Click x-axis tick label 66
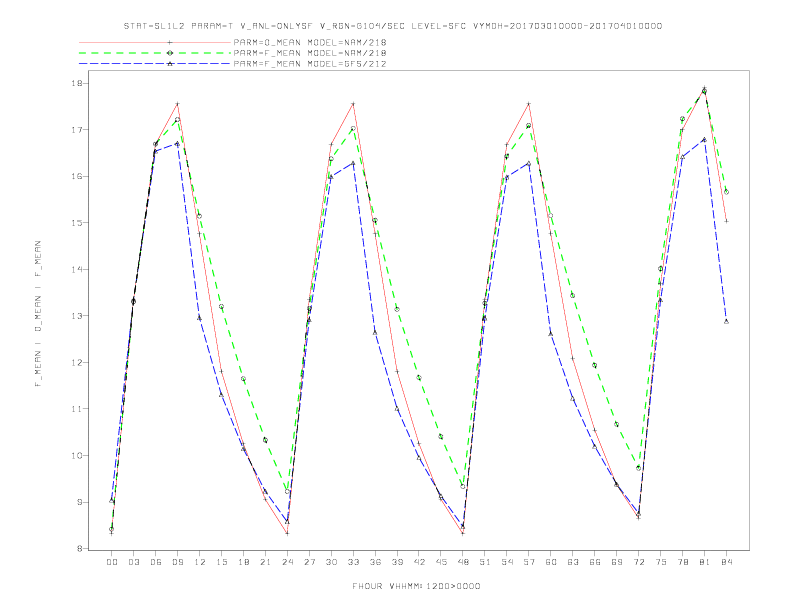The image size is (792, 612). (x=595, y=562)
